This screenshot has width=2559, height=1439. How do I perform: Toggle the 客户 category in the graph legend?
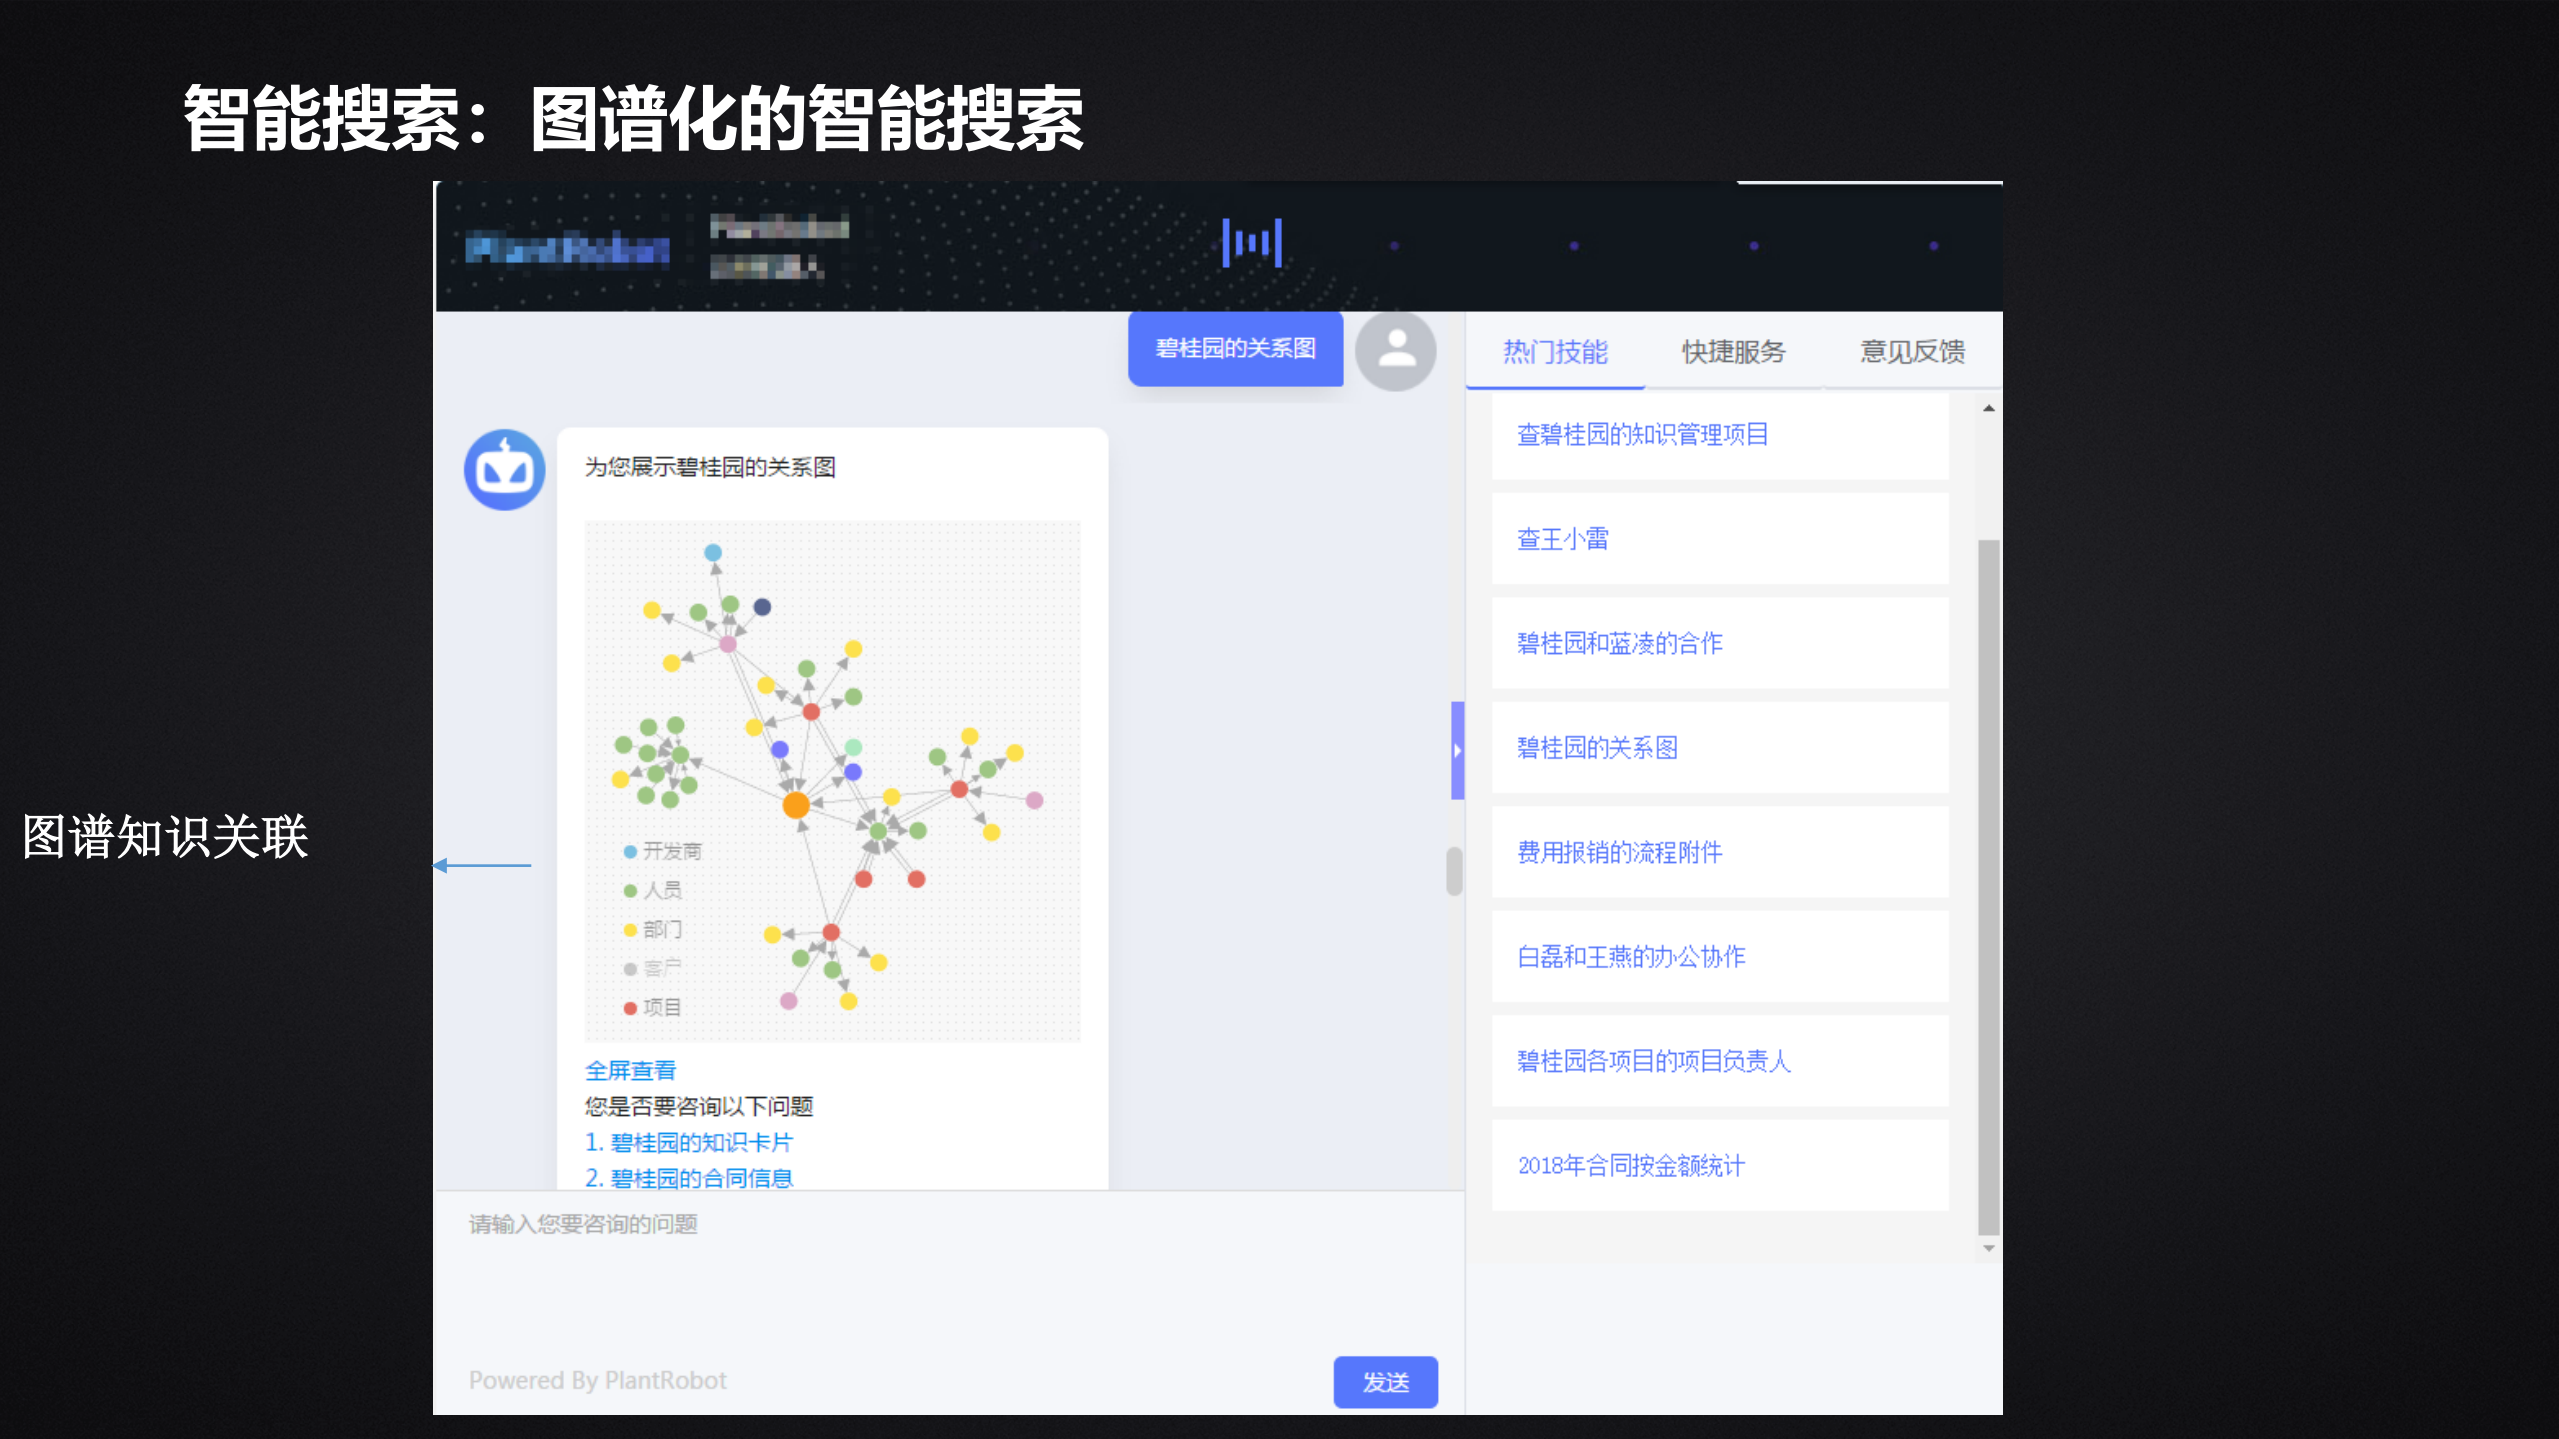tap(662, 967)
